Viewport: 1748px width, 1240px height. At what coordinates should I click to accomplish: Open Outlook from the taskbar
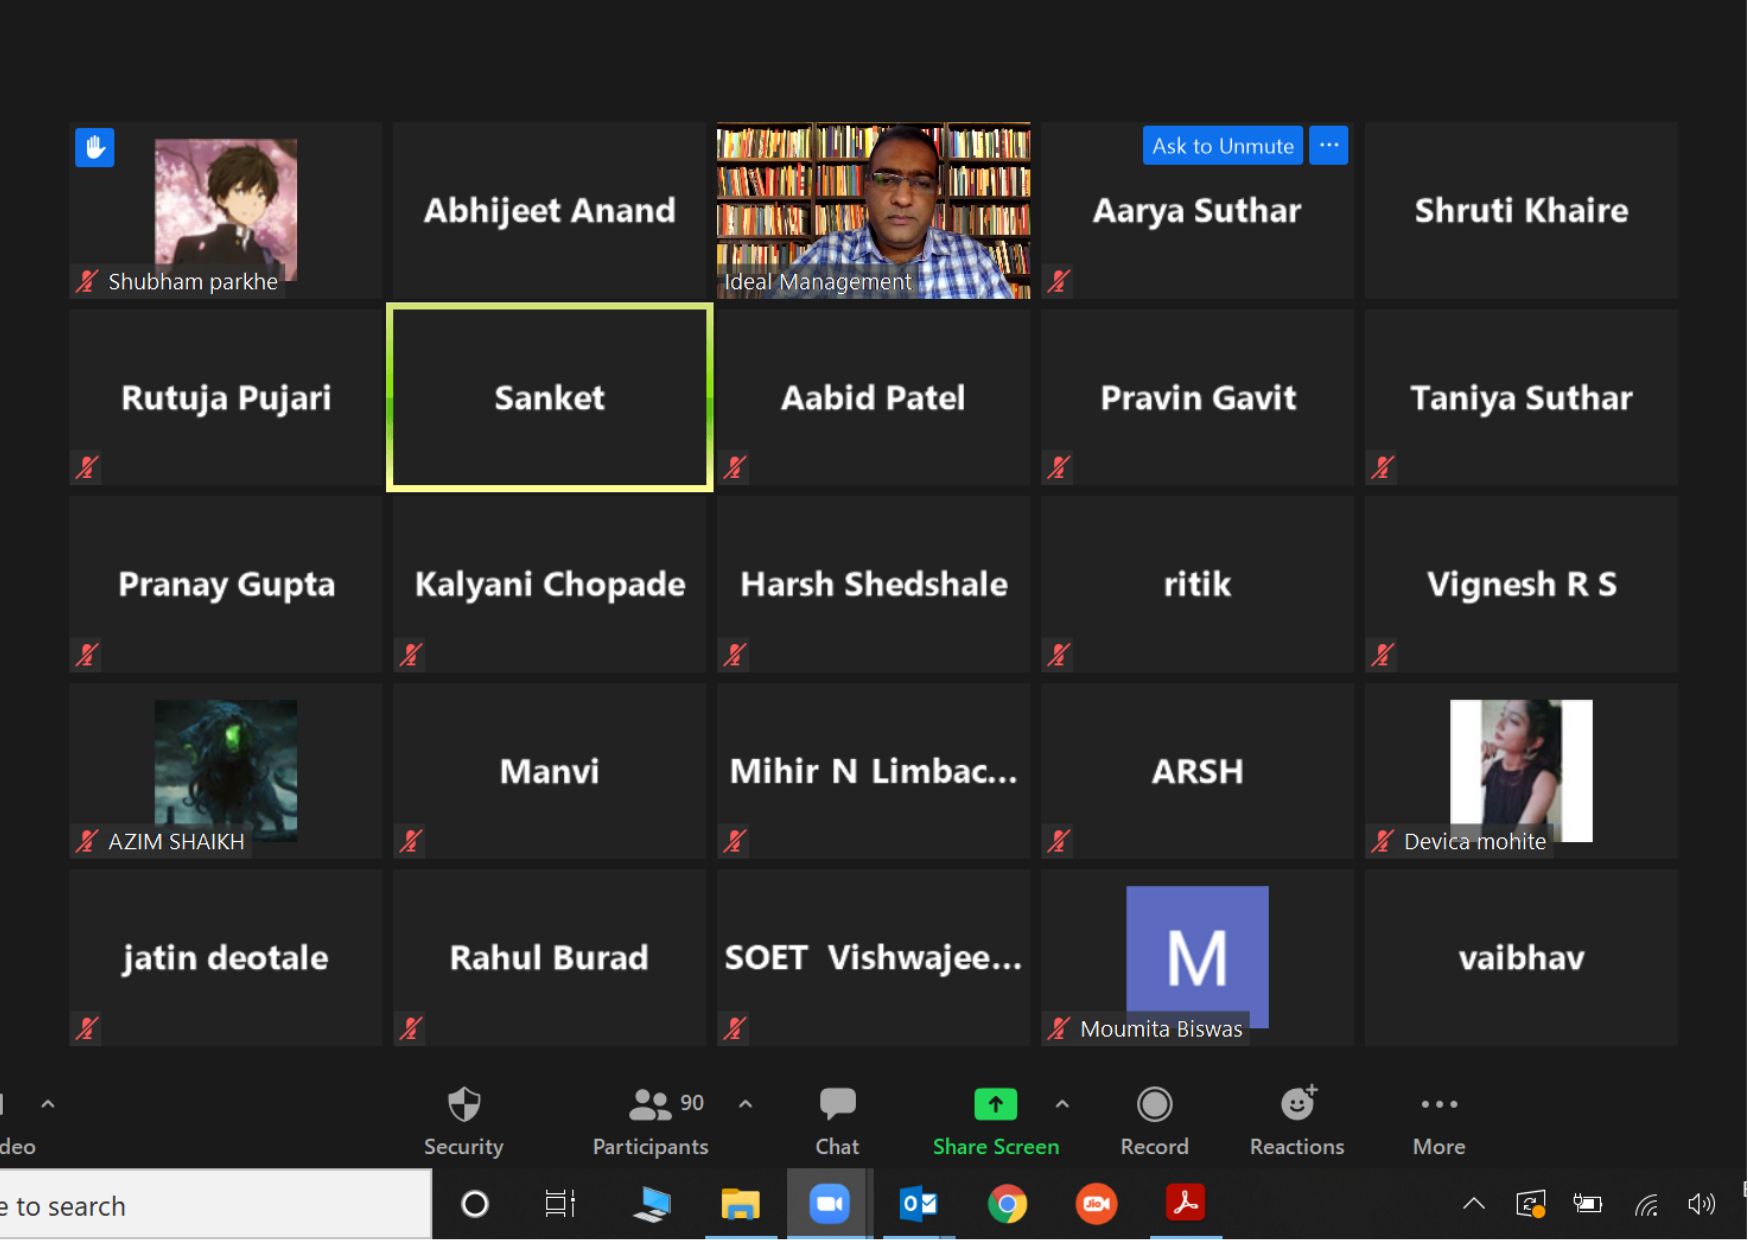coord(919,1204)
